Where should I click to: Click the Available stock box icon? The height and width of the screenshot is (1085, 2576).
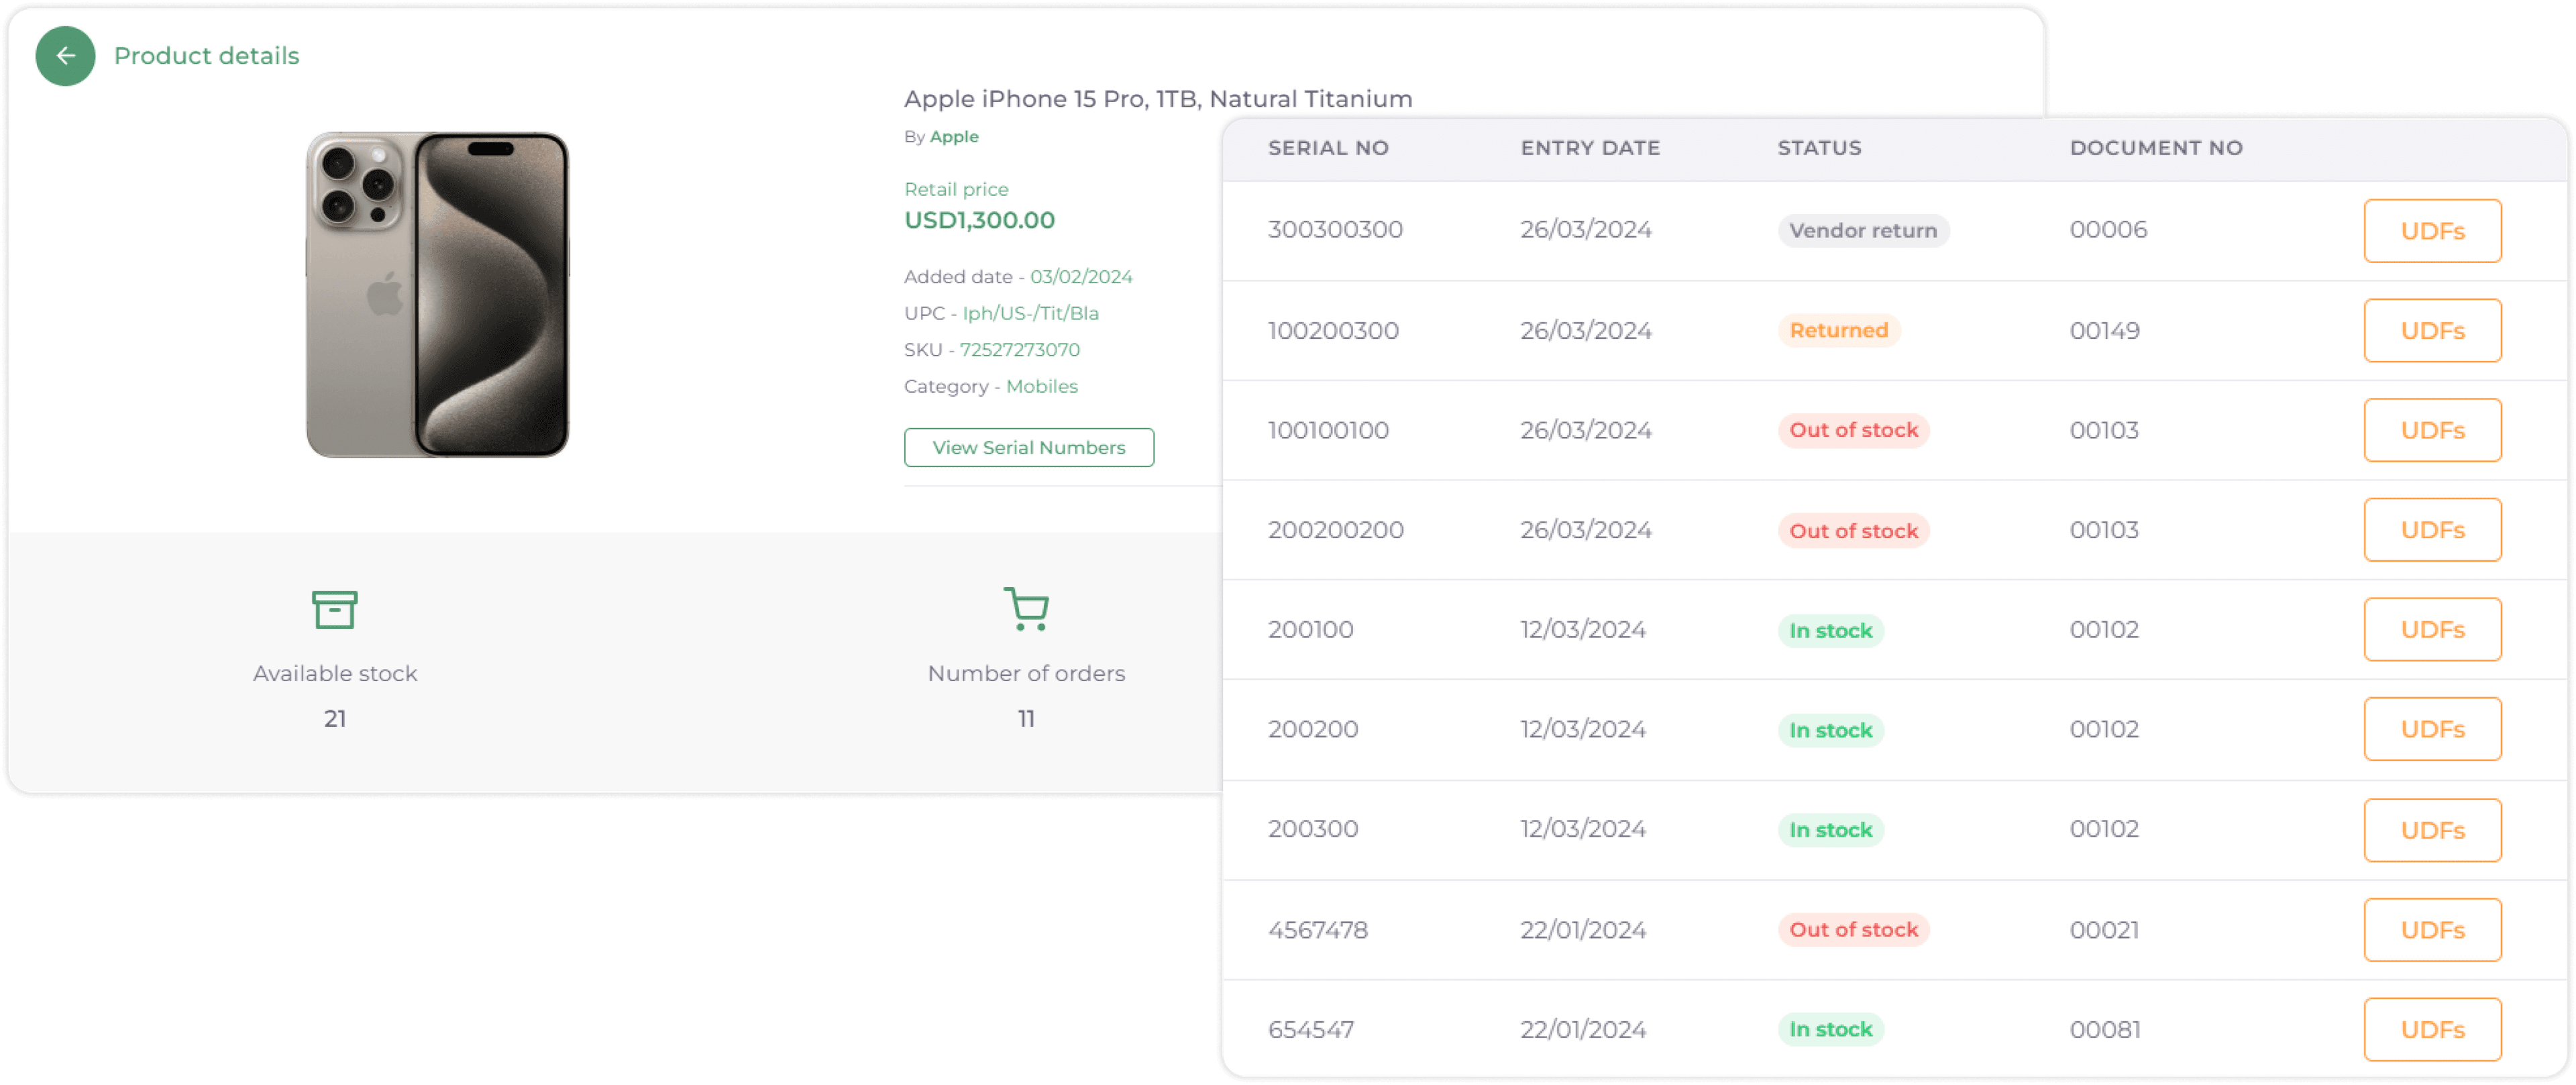(334, 609)
